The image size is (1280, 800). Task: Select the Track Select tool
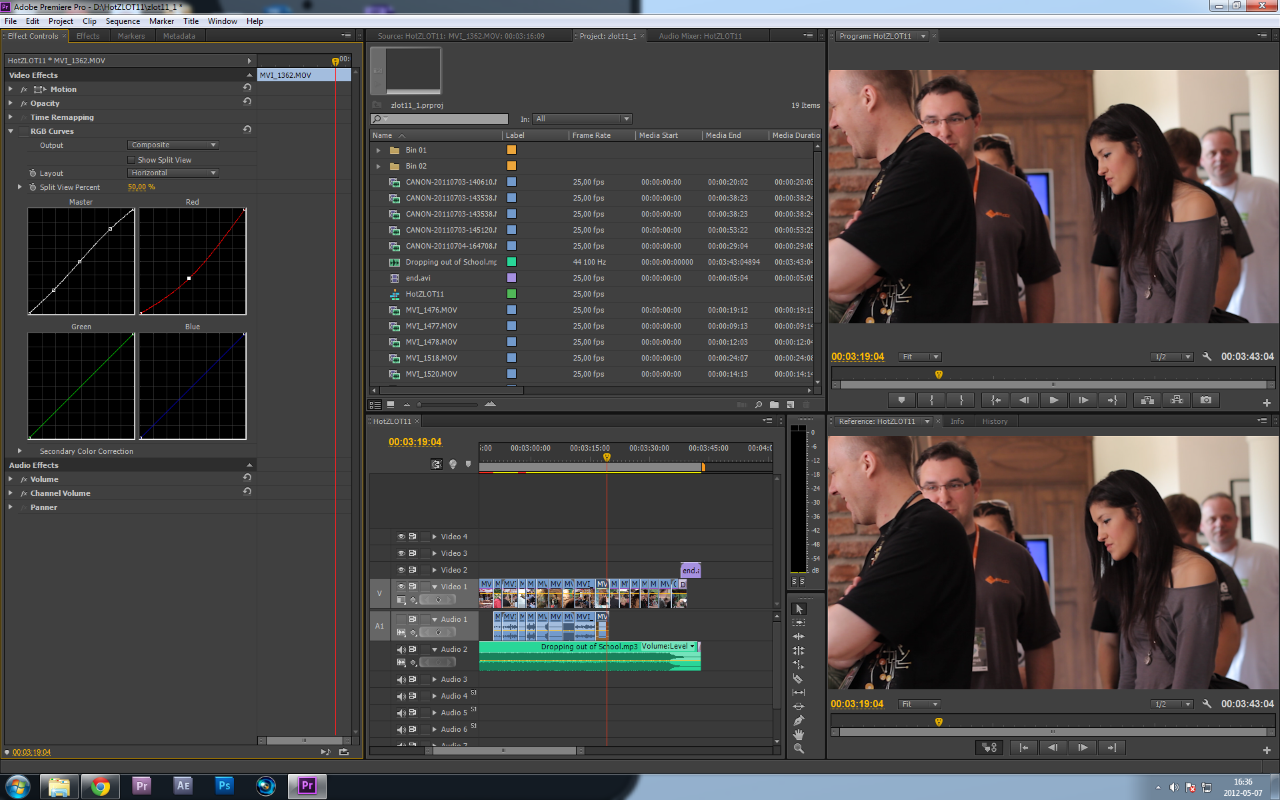[798, 623]
